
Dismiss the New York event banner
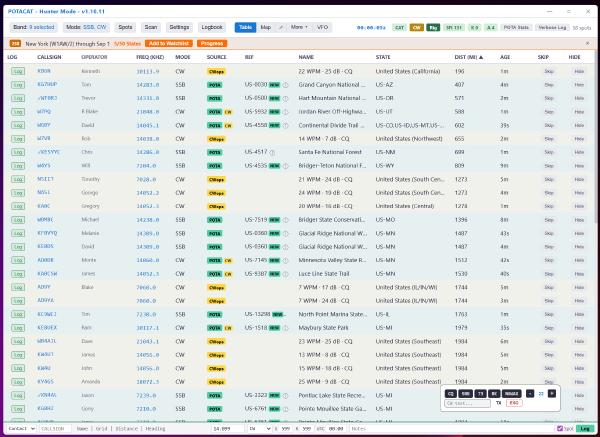587,44
